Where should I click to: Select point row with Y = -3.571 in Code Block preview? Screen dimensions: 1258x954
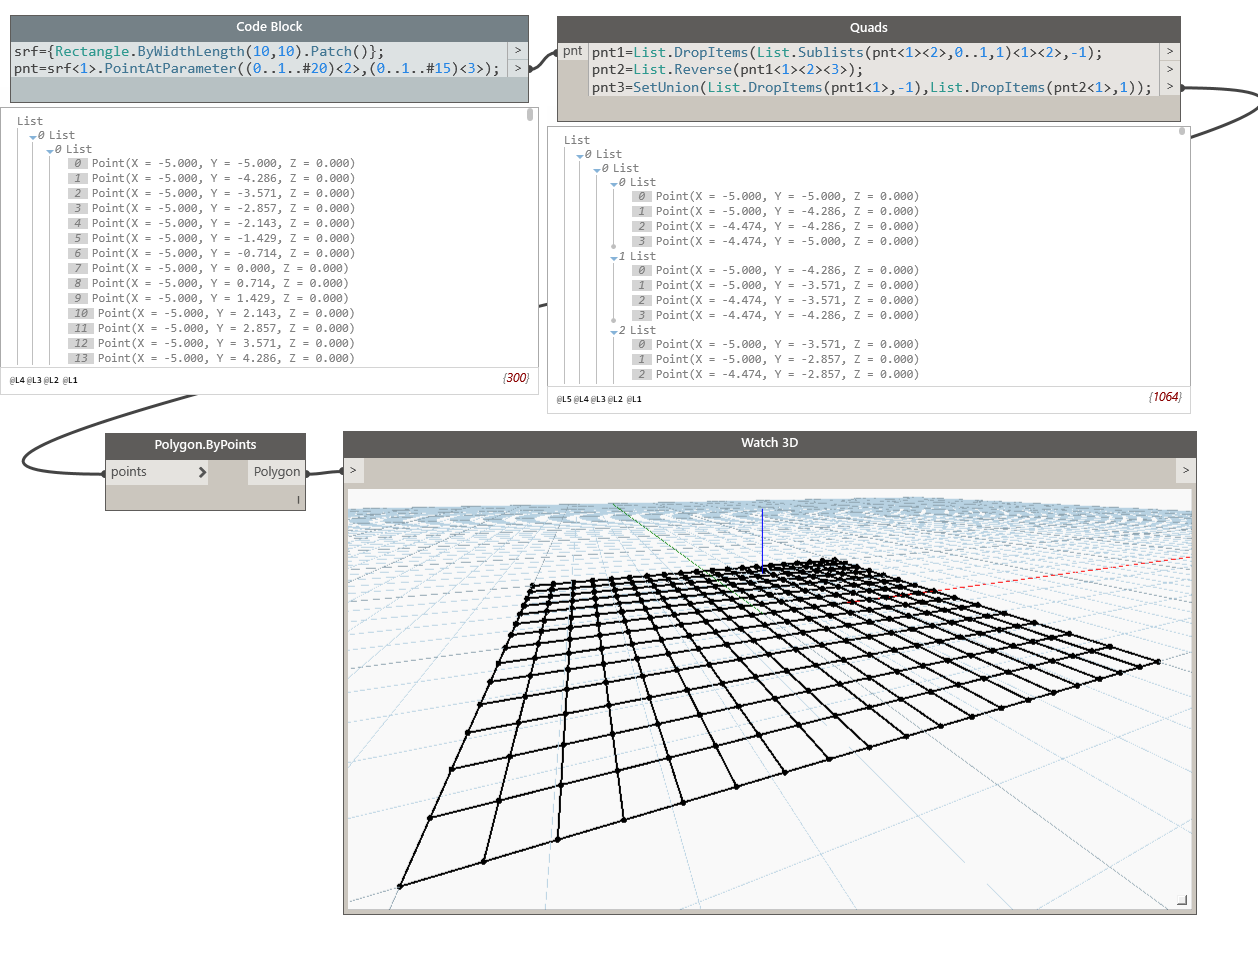(x=212, y=193)
